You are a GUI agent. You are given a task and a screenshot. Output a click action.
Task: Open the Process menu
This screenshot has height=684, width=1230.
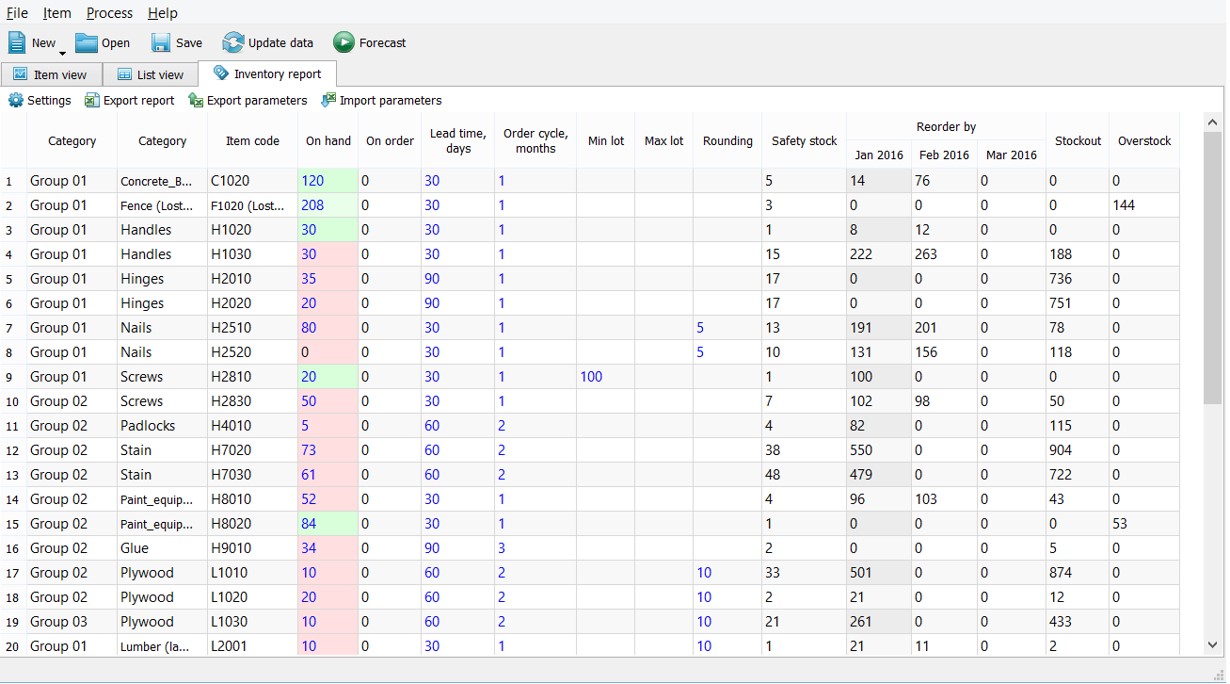[x=109, y=13]
